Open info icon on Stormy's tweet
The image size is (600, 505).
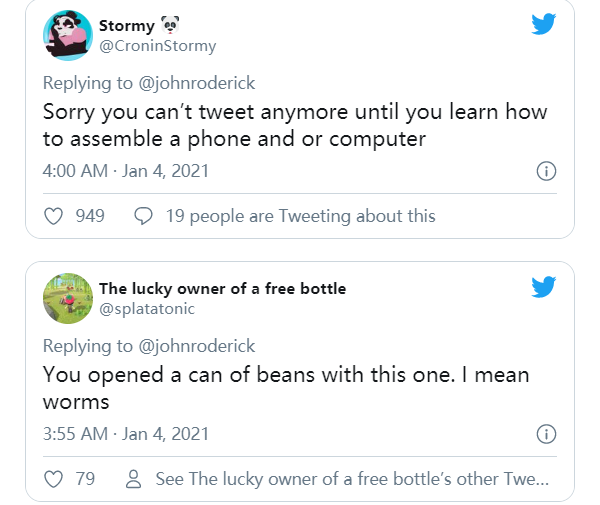[546, 171]
